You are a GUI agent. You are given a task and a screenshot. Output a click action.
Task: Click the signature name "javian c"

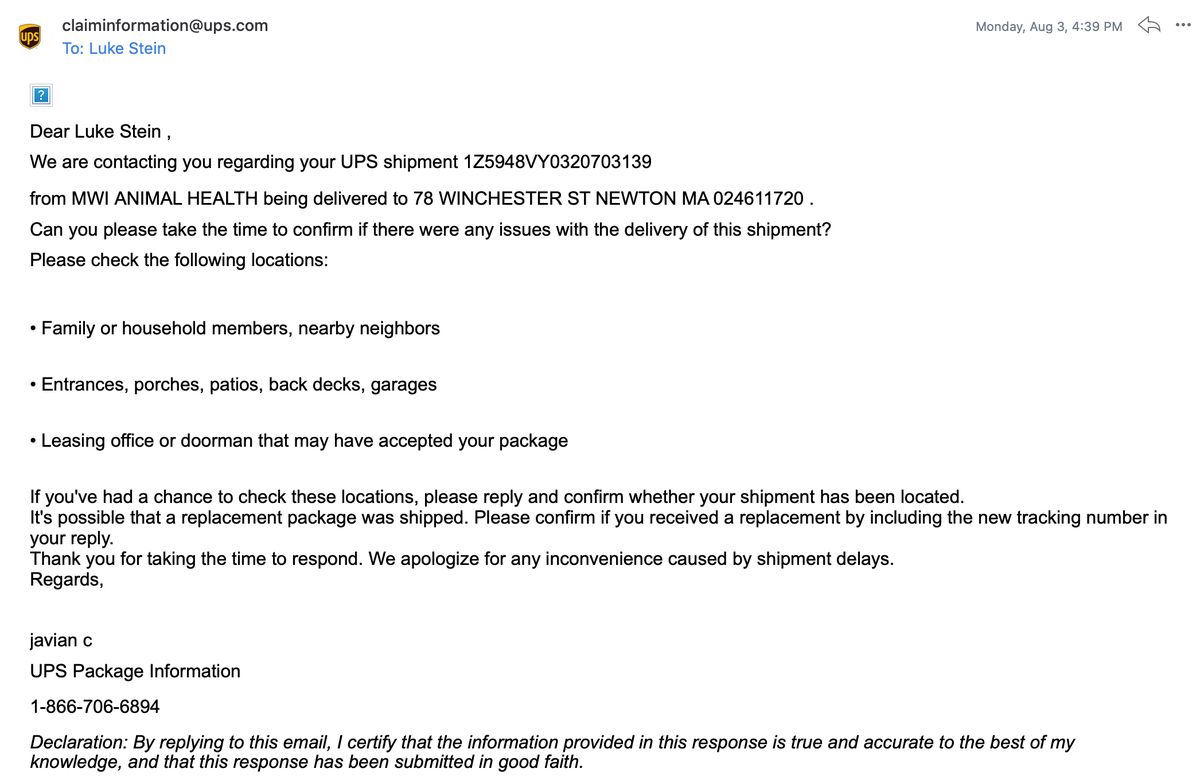[x=61, y=640]
